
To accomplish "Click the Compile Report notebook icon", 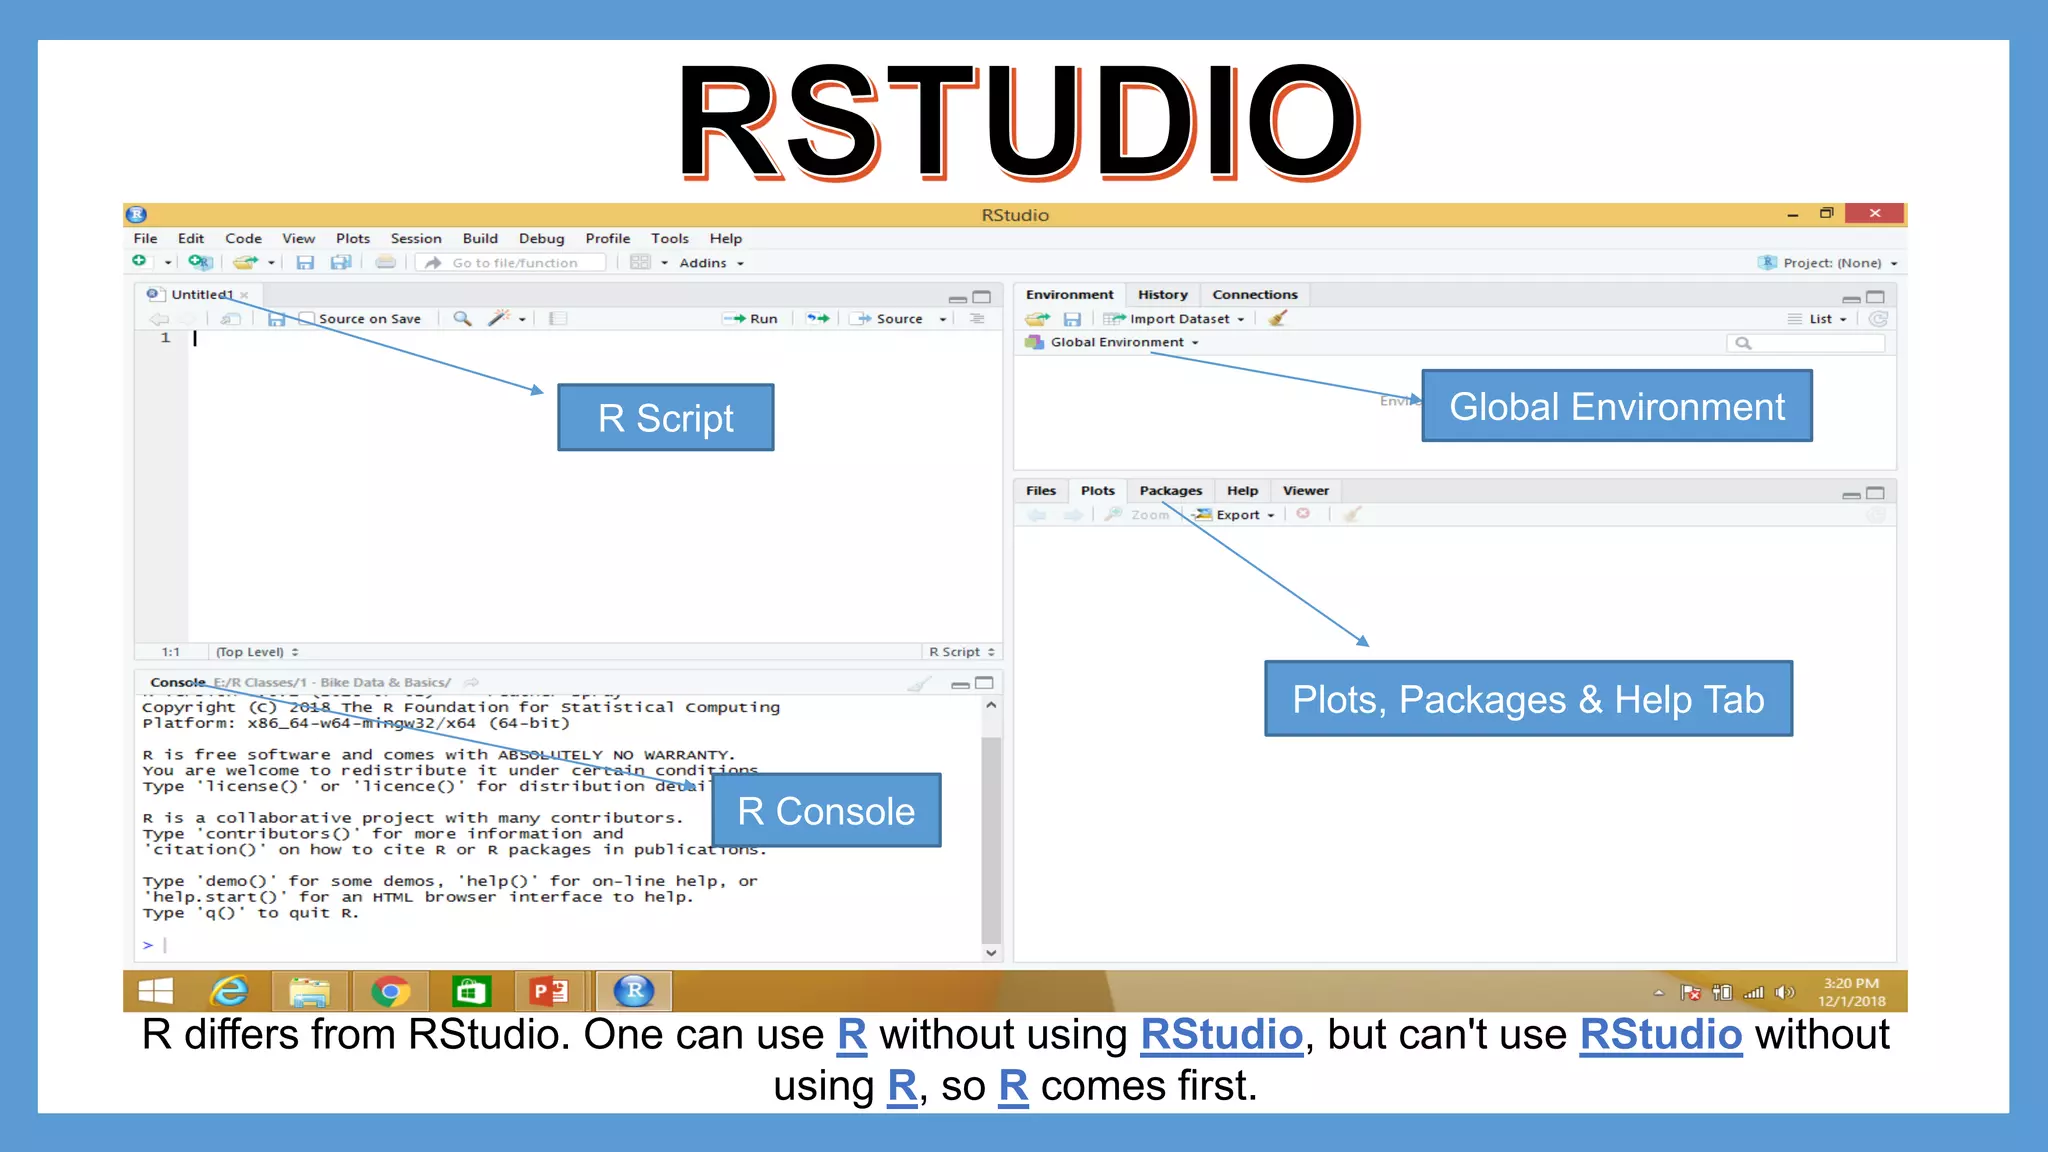I will (x=558, y=318).
